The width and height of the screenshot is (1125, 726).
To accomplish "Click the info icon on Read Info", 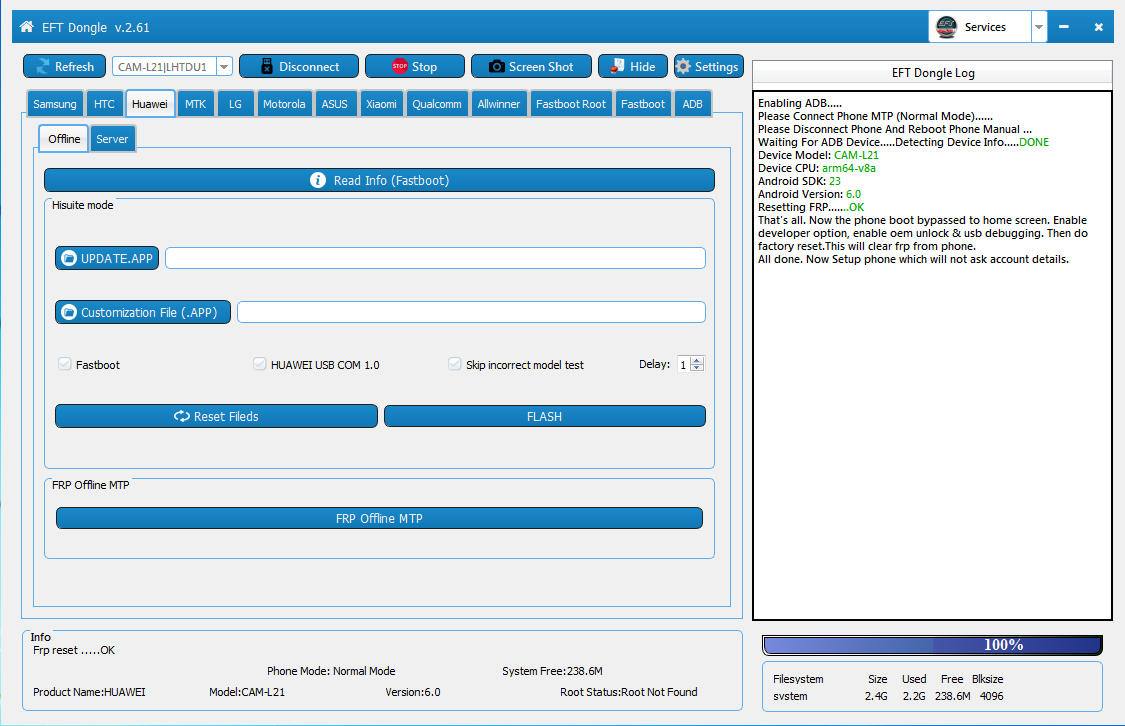I will click(318, 180).
